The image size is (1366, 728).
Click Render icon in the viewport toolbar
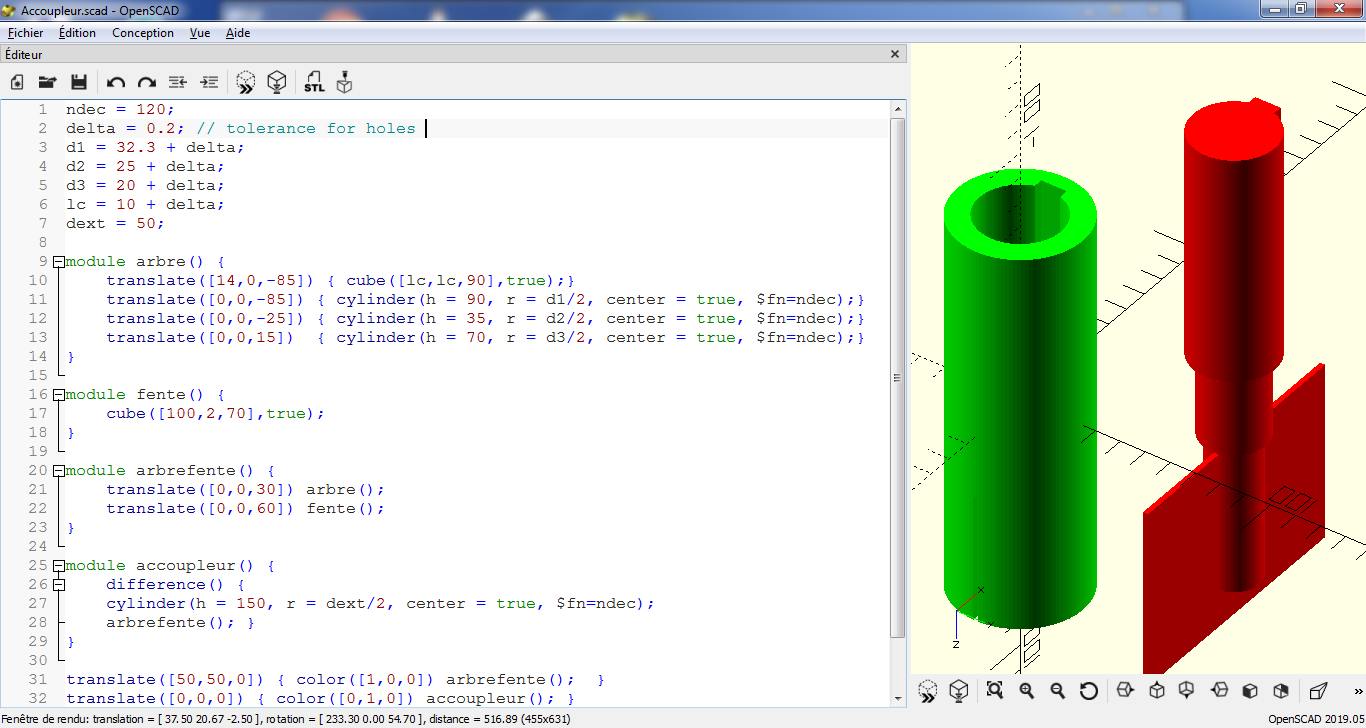point(958,690)
